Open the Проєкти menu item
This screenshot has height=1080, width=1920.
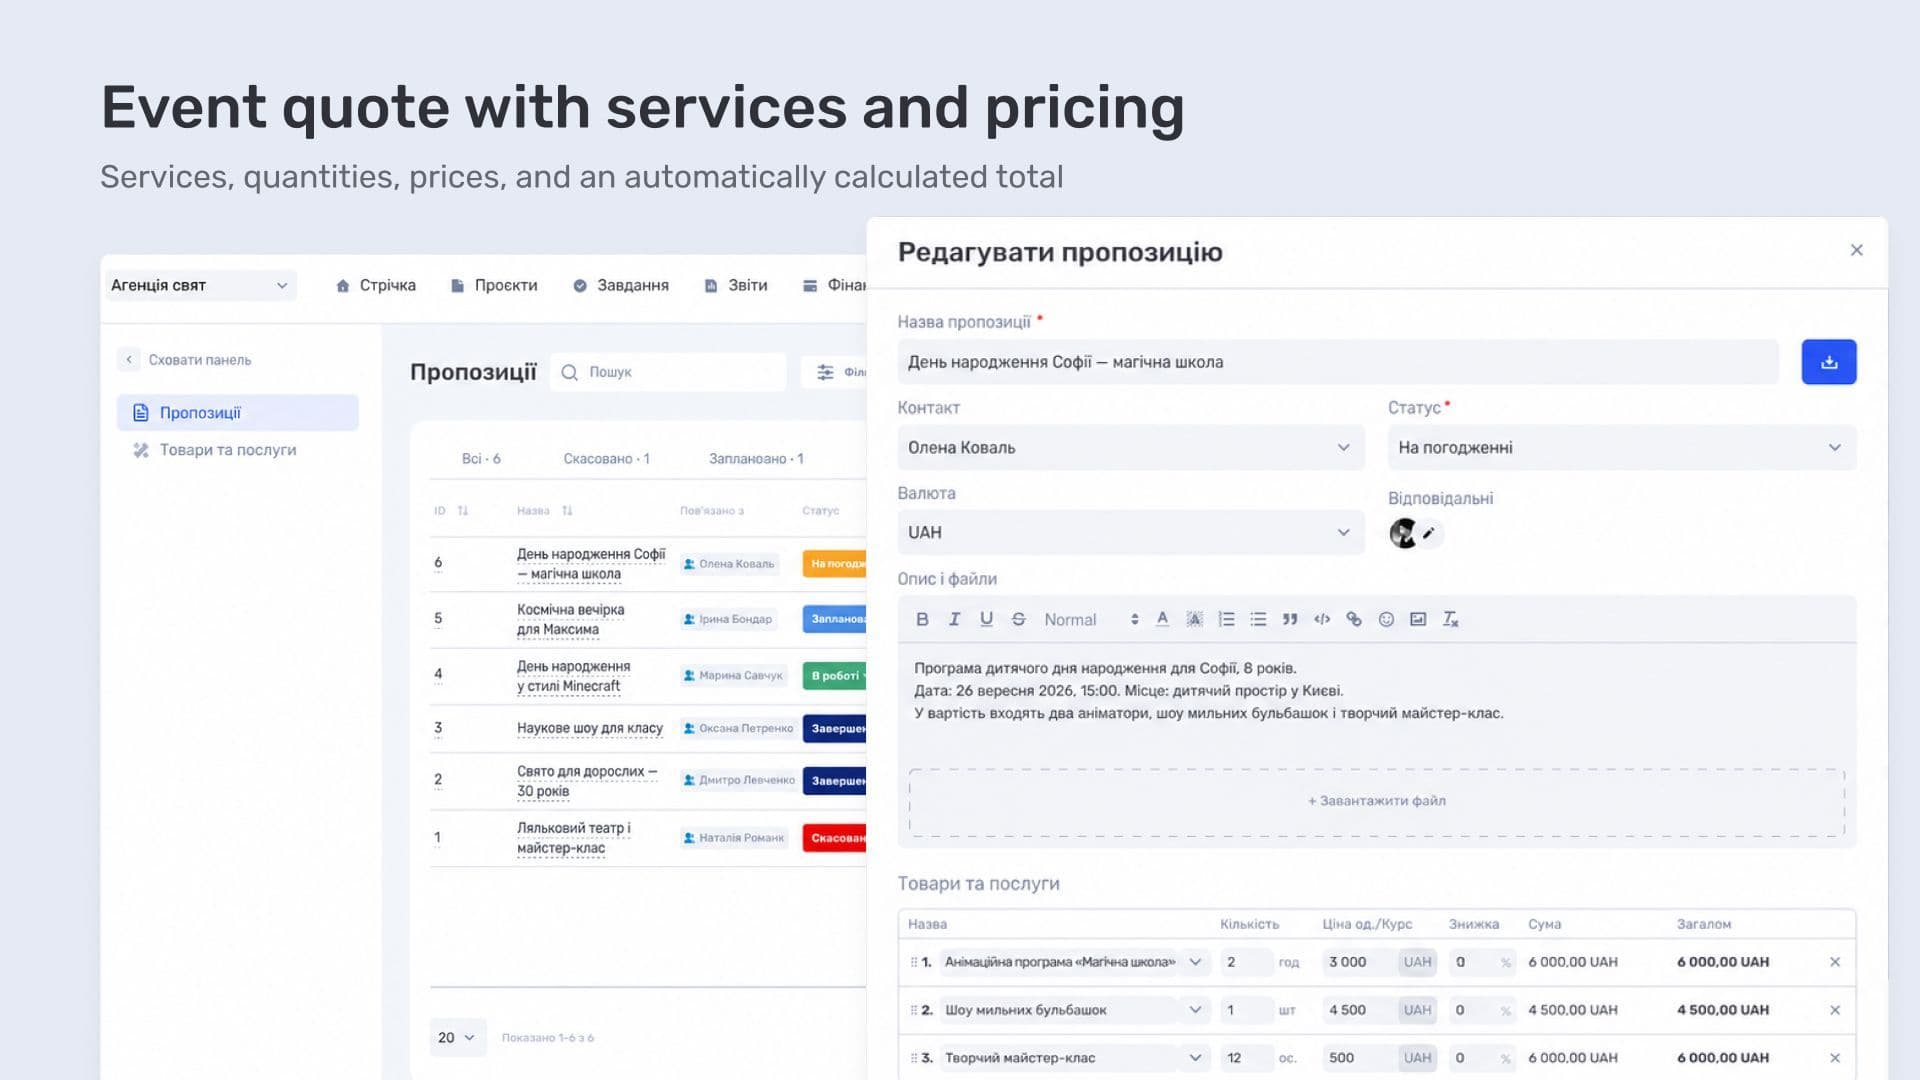tap(494, 286)
